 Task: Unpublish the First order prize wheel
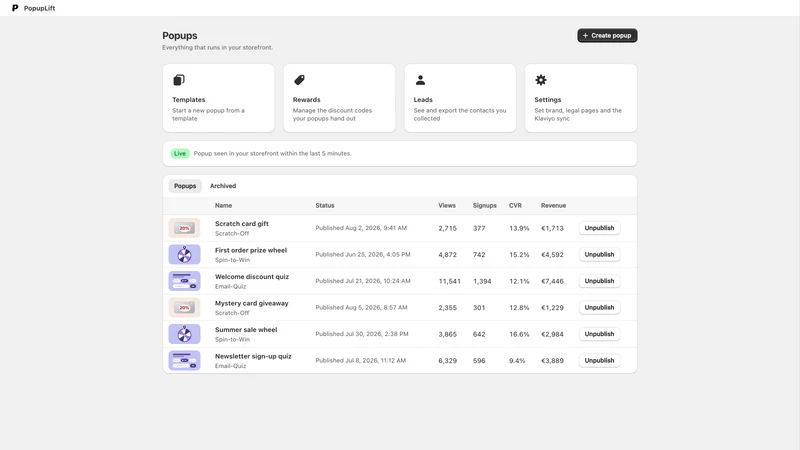click(x=599, y=255)
